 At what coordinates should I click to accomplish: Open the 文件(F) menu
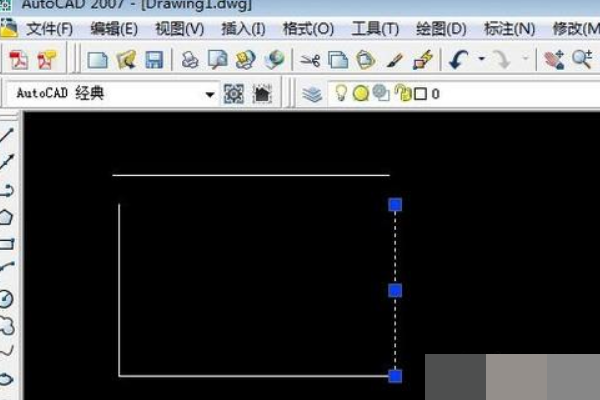click(49, 29)
